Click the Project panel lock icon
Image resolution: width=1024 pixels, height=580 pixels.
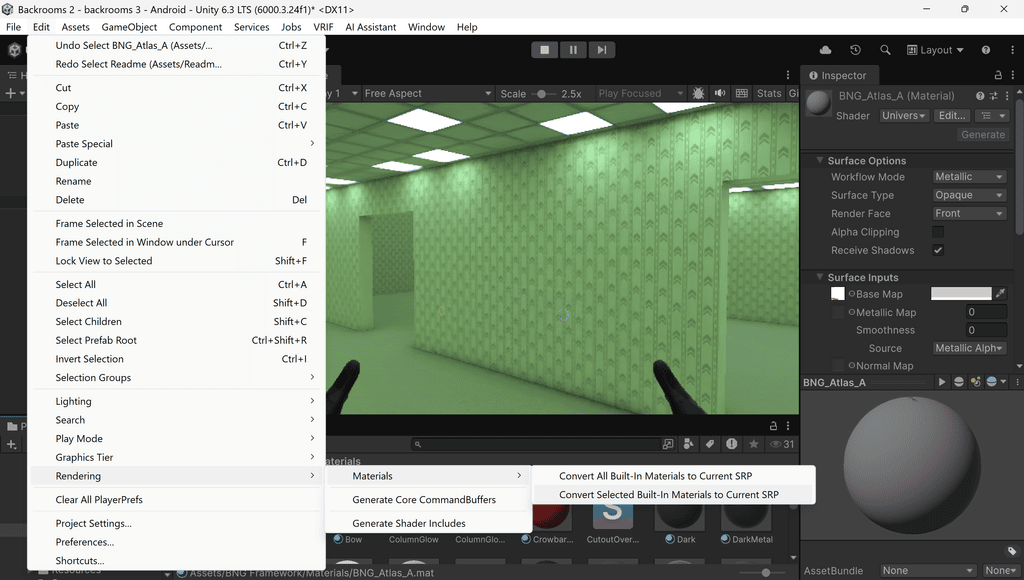click(x=773, y=426)
